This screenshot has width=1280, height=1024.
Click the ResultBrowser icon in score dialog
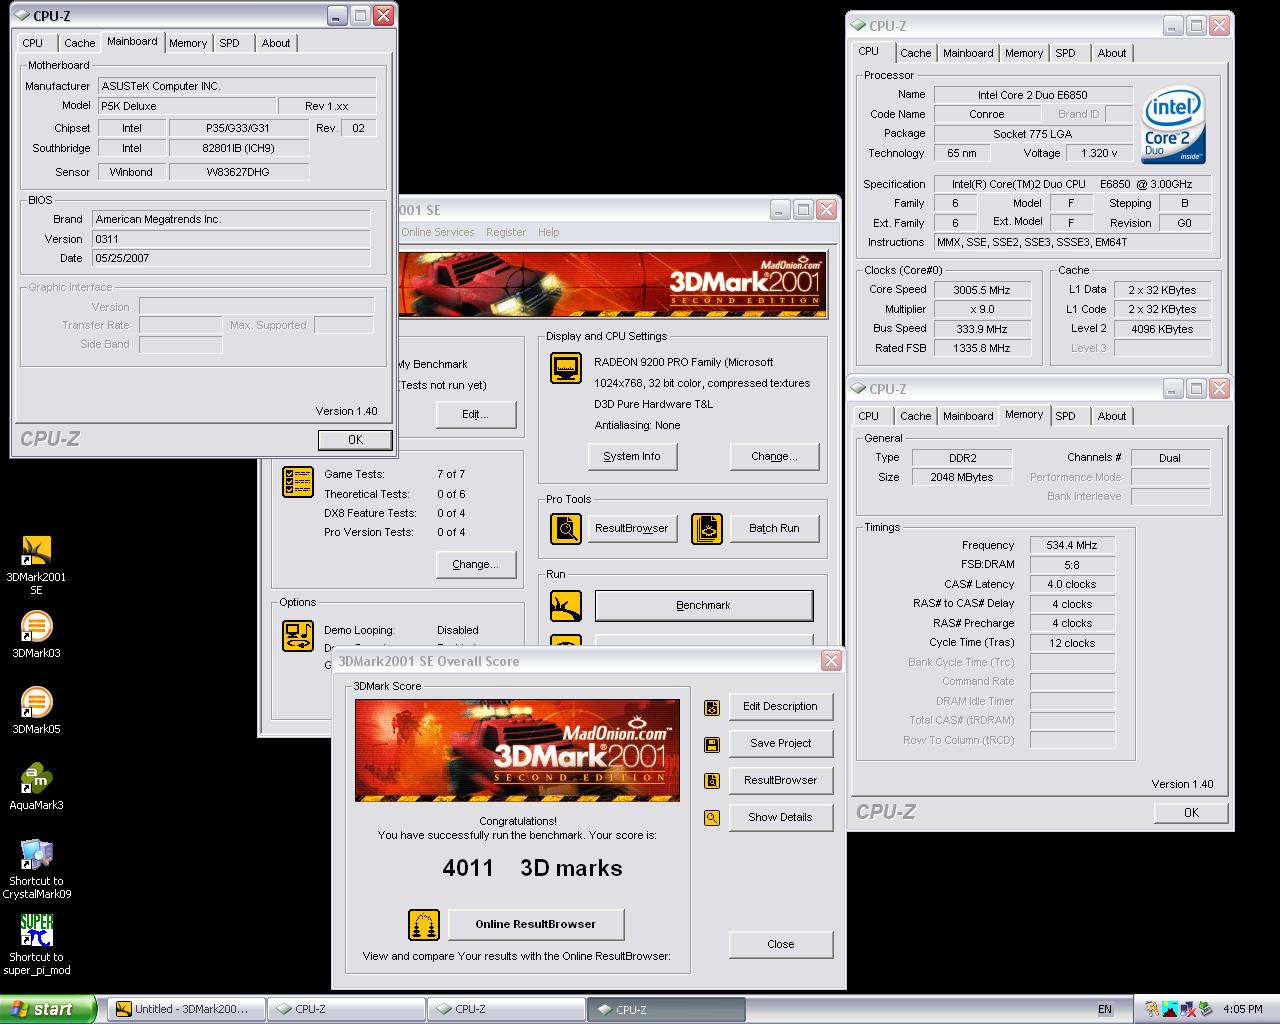coord(712,781)
